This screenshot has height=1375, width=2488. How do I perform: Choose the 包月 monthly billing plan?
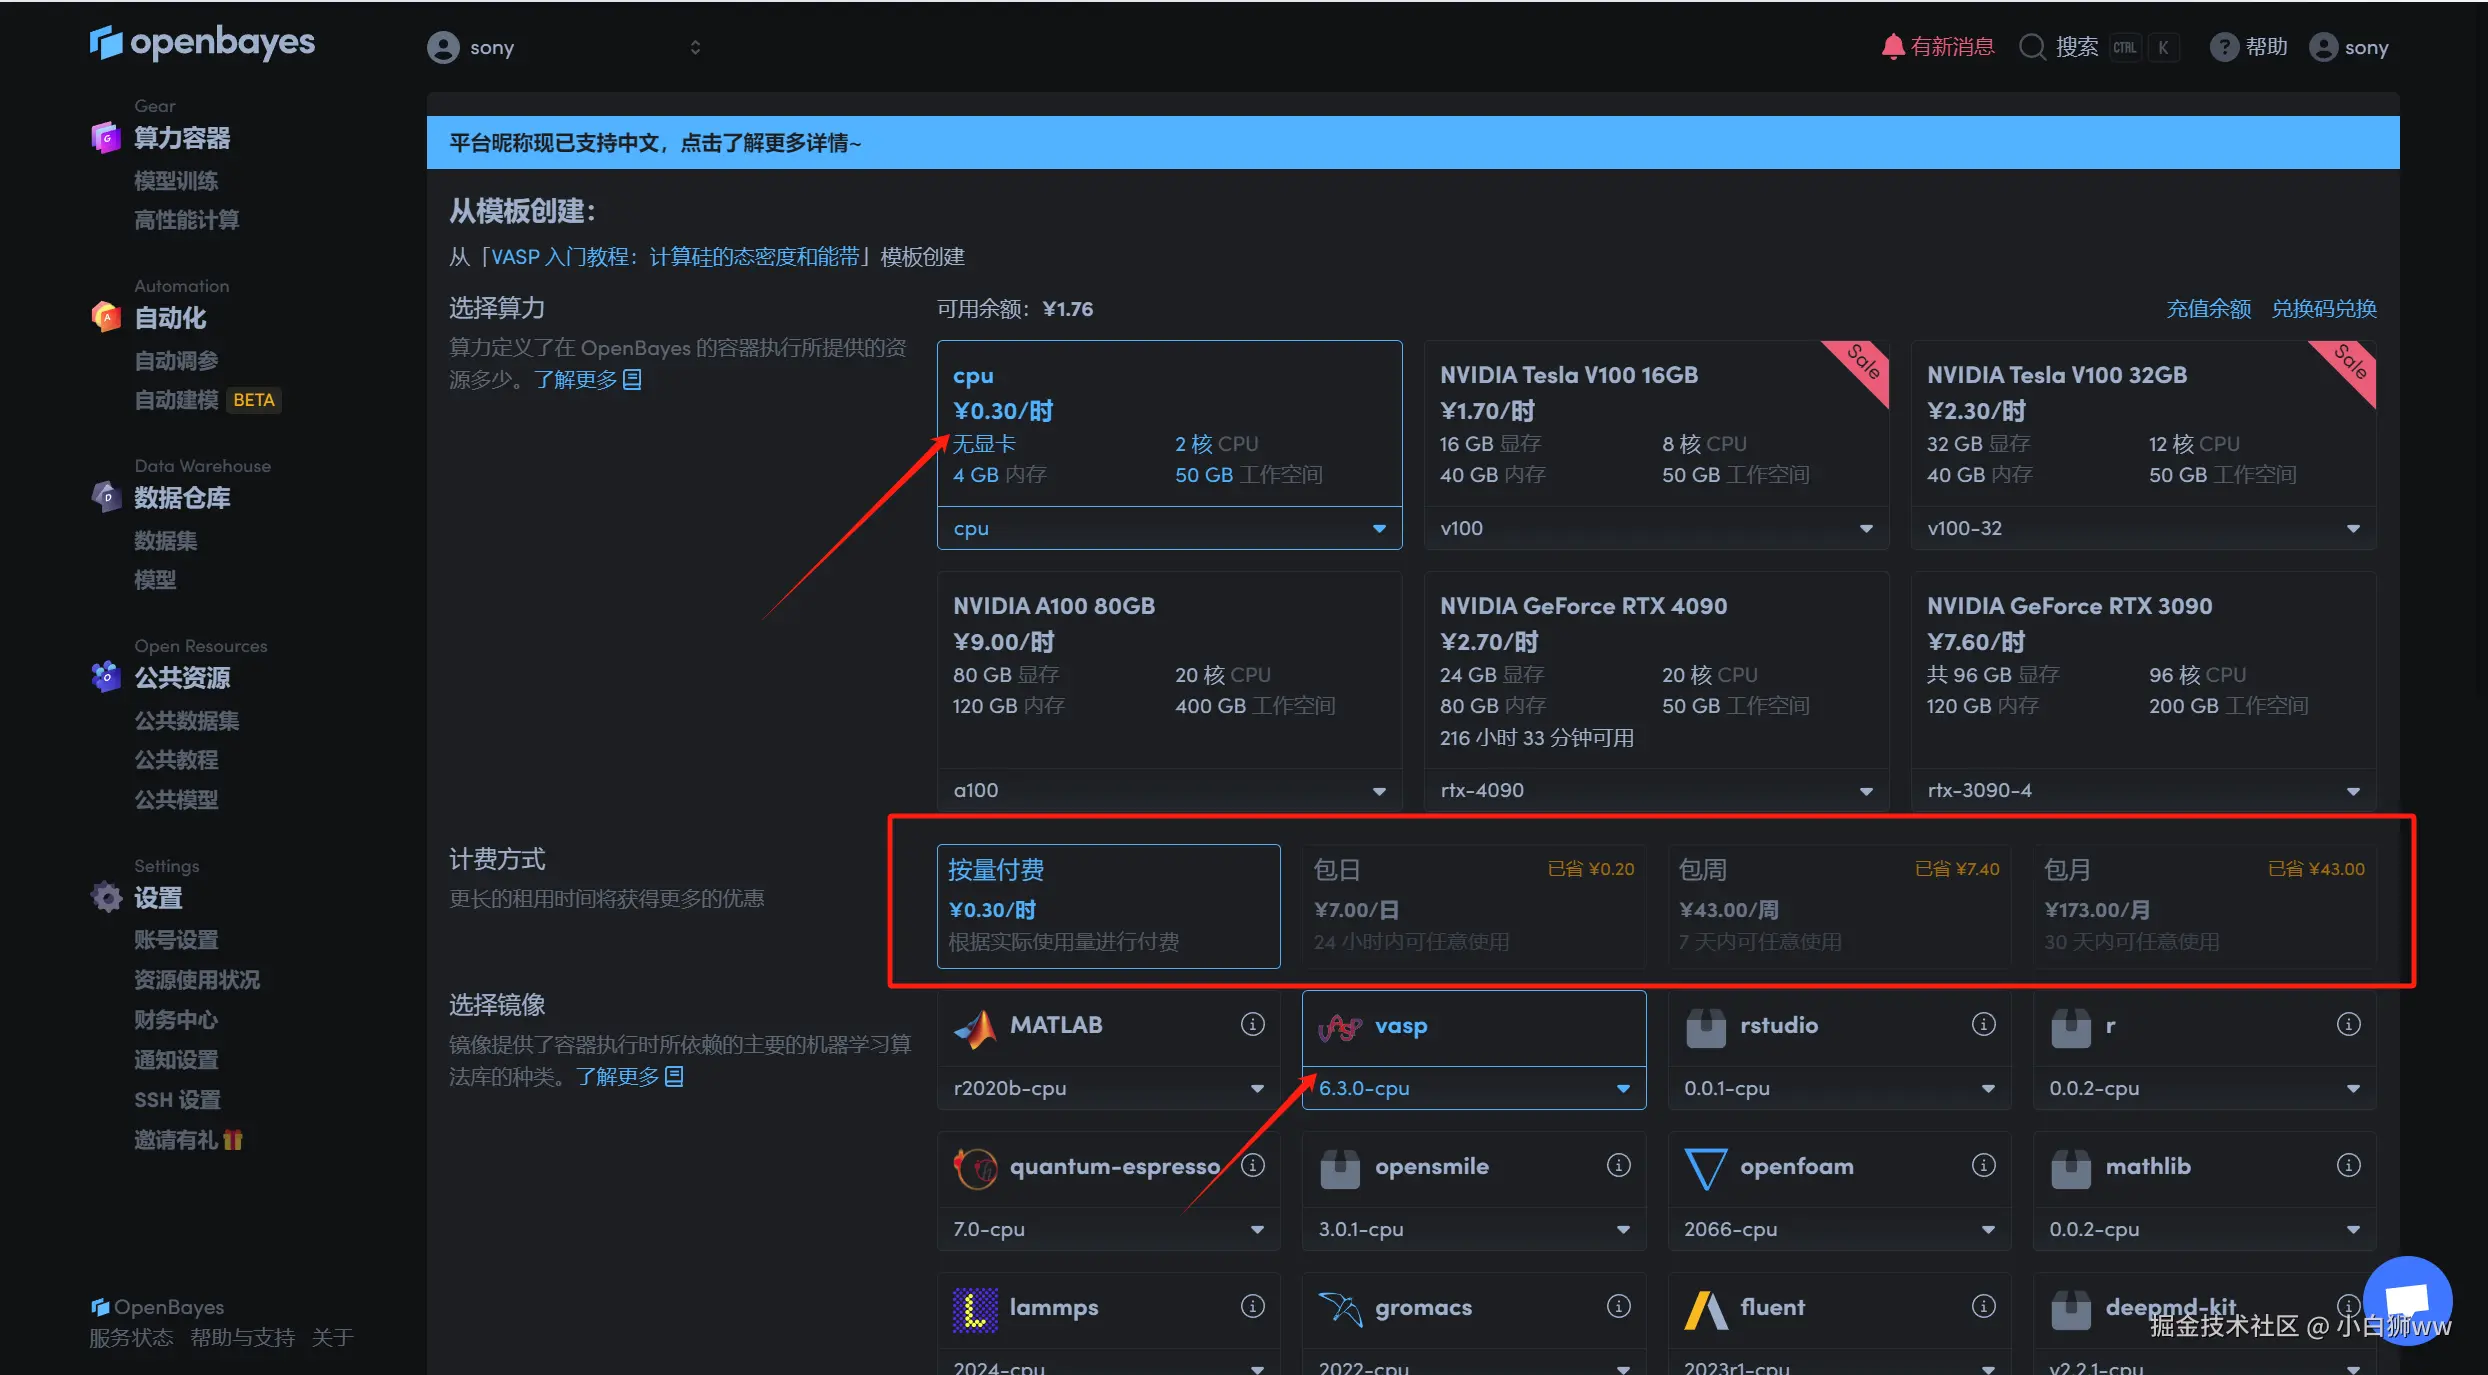tap(2204, 905)
